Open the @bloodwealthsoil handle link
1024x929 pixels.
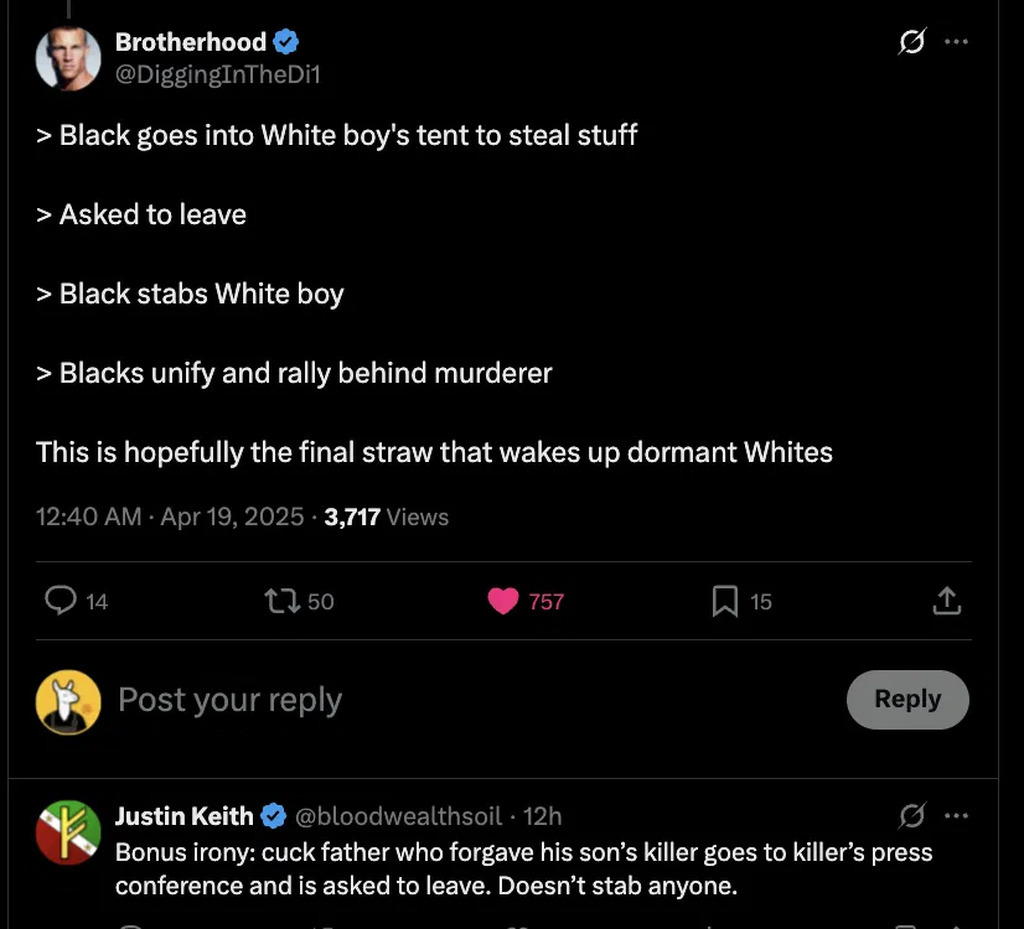(398, 816)
